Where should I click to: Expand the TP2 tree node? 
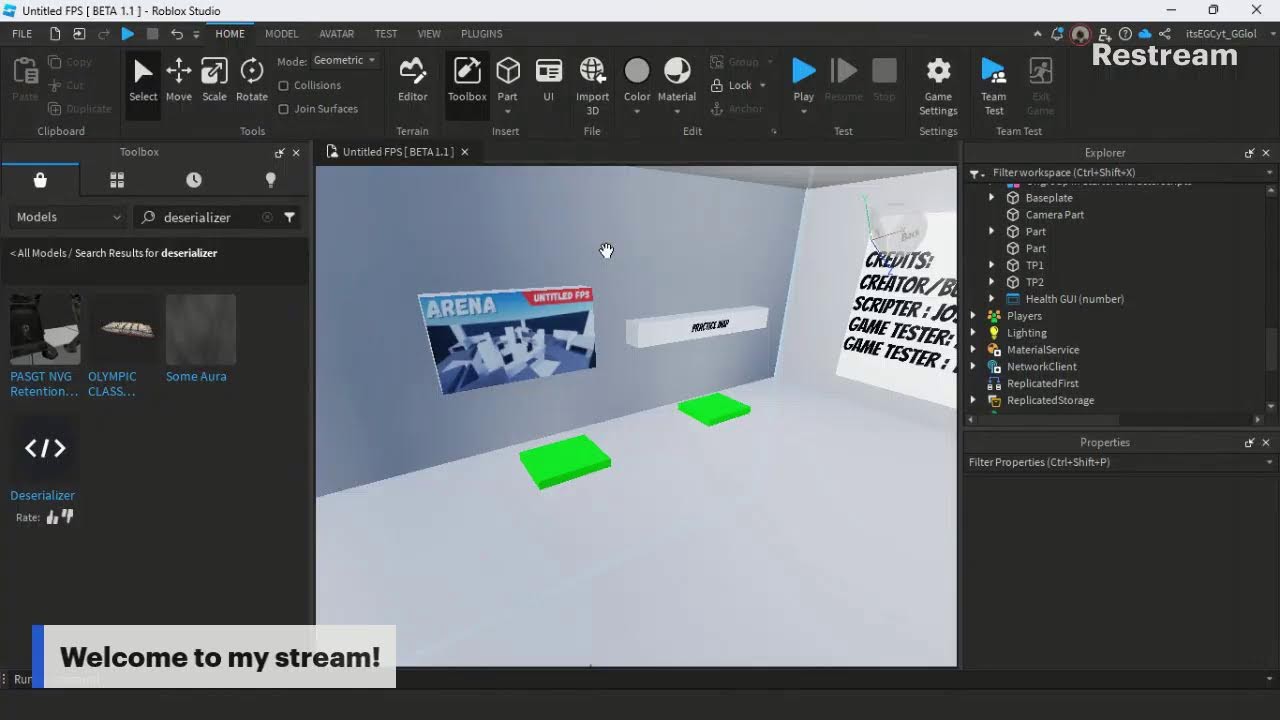(x=991, y=282)
